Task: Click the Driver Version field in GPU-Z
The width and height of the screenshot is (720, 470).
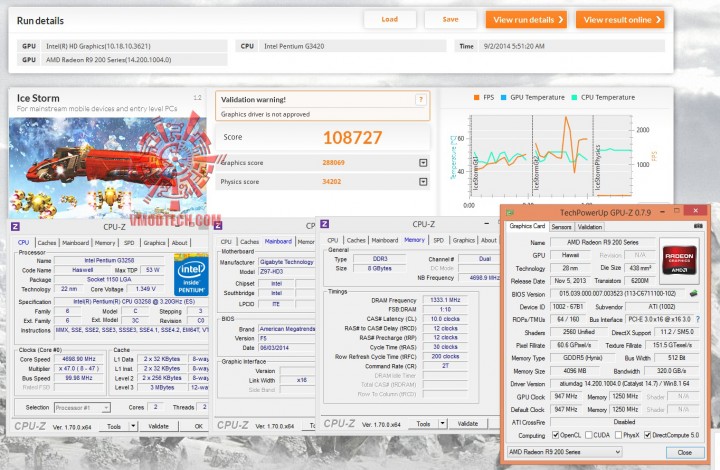Action: (624, 383)
